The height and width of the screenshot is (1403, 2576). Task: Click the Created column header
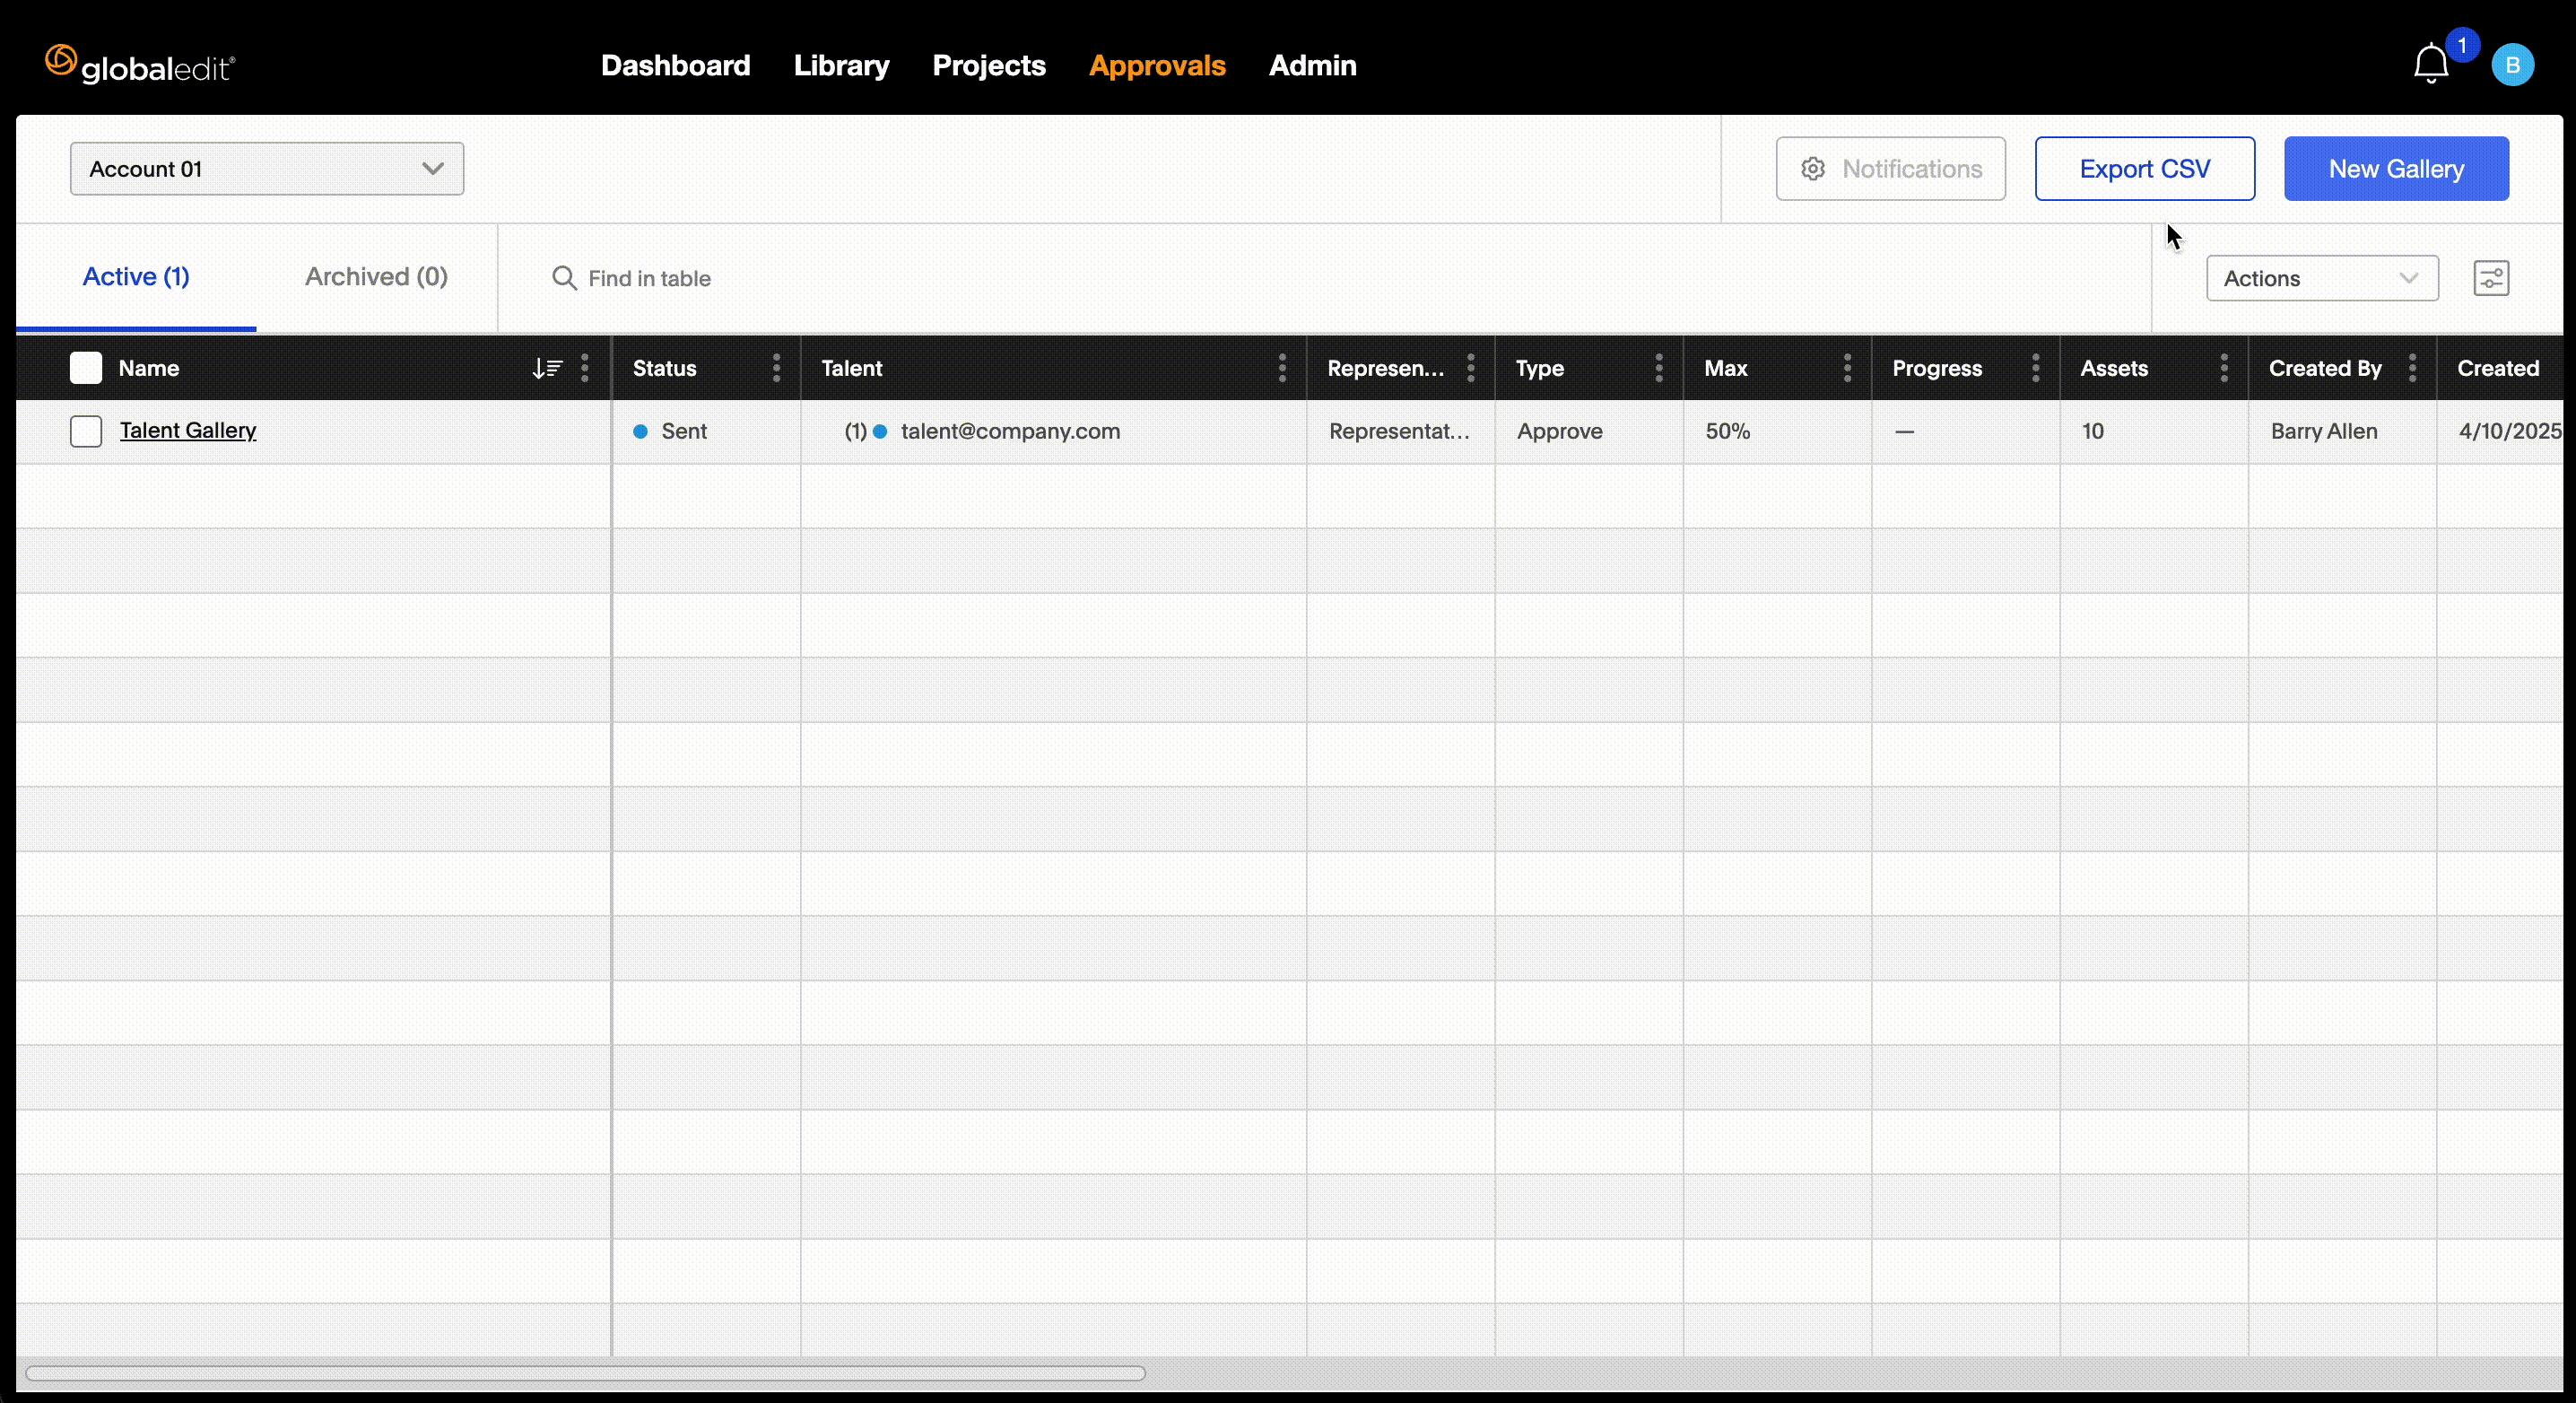pos(2498,368)
